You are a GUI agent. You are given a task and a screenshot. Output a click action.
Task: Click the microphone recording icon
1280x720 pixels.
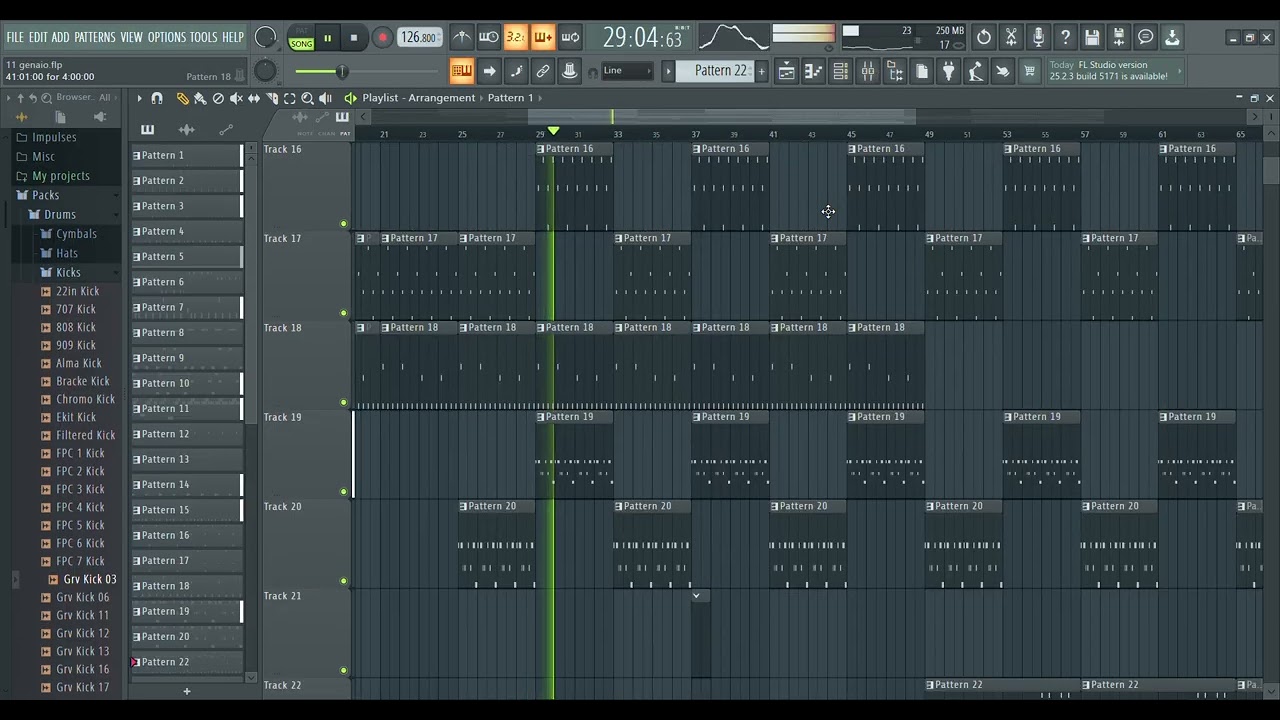pos(1038,38)
